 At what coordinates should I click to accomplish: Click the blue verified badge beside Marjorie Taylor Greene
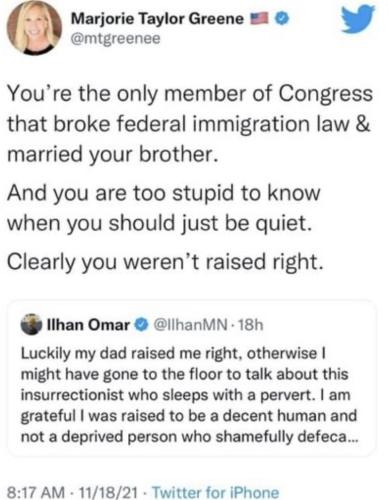click(x=283, y=19)
